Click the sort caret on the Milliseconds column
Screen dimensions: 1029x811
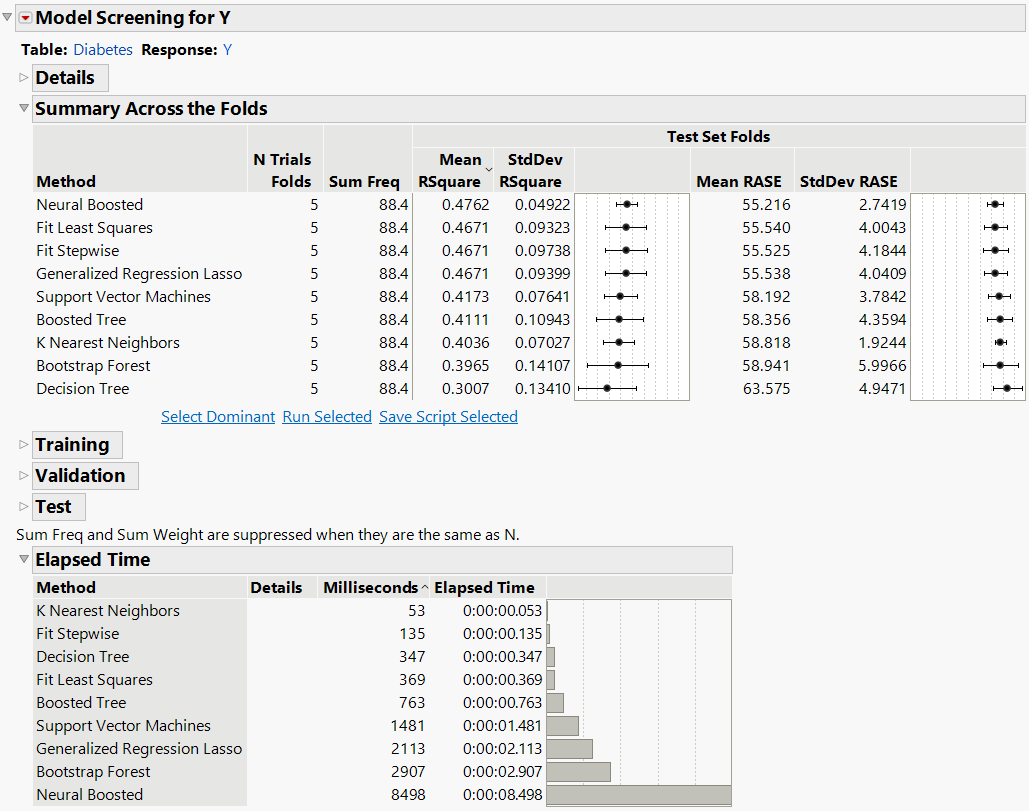[425, 587]
